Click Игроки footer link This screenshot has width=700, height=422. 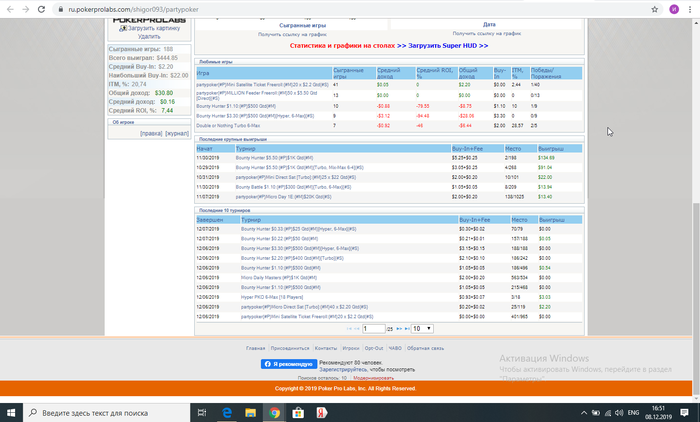(350, 348)
